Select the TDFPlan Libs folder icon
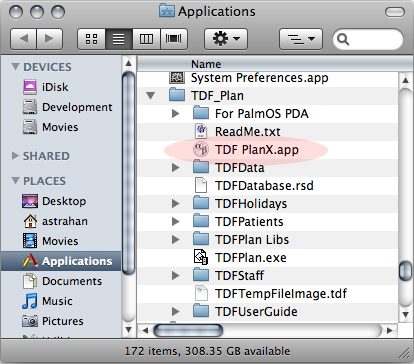The height and width of the screenshot is (364, 414). tap(201, 239)
